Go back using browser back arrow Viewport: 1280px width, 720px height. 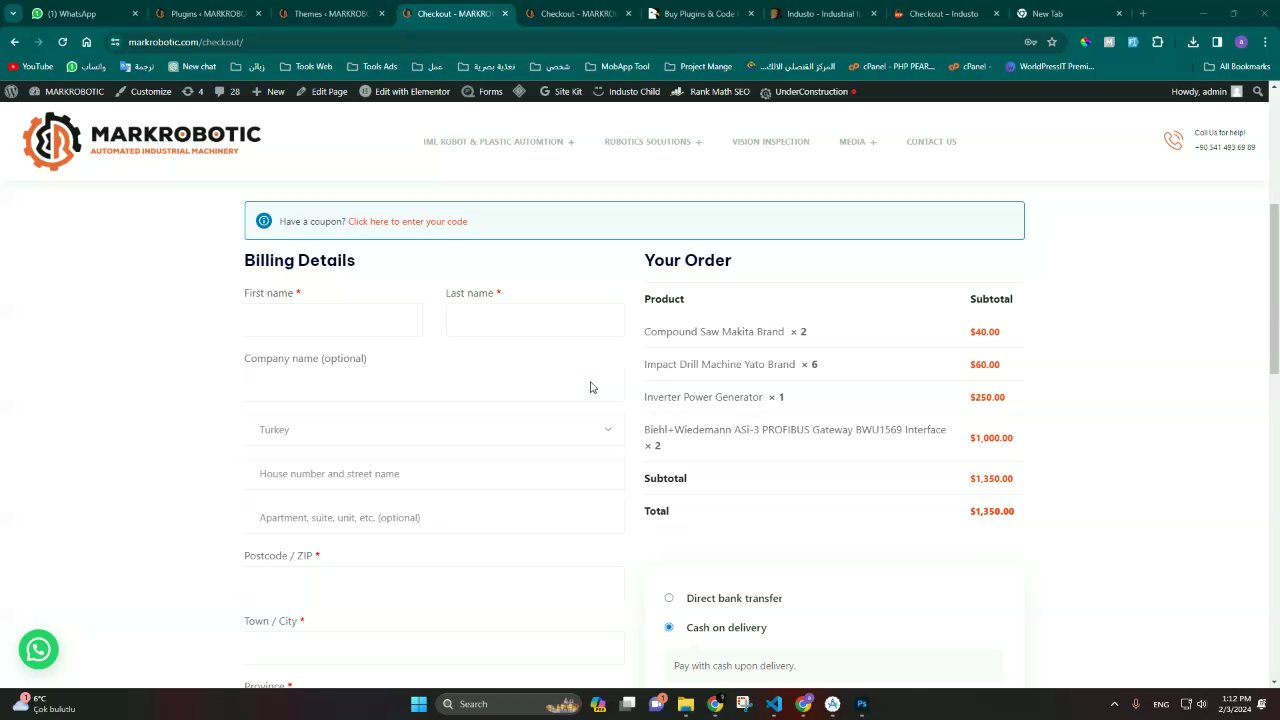[14, 42]
